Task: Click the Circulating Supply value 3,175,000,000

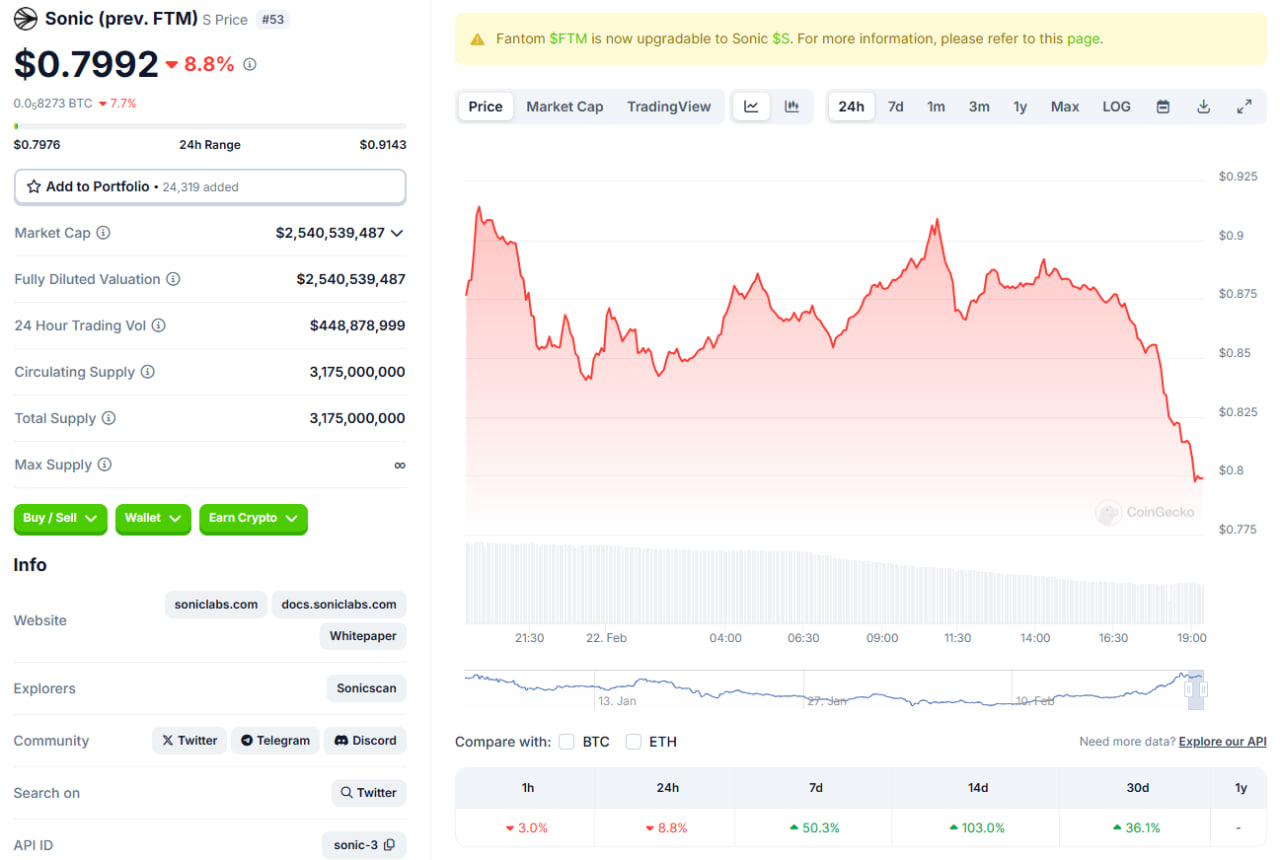Action: click(x=358, y=372)
